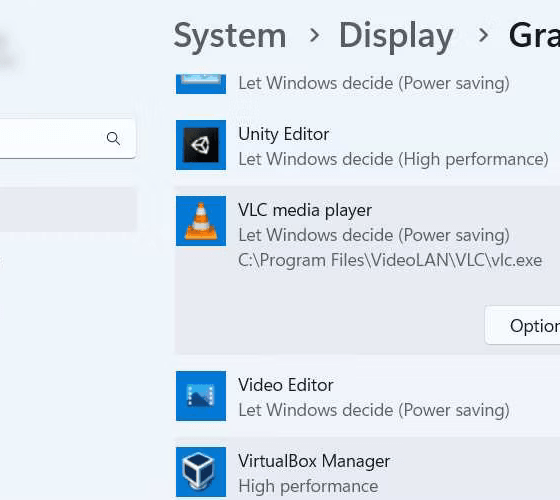560x500 pixels.
Task: Click the search magnifier icon
Action: (x=113, y=138)
